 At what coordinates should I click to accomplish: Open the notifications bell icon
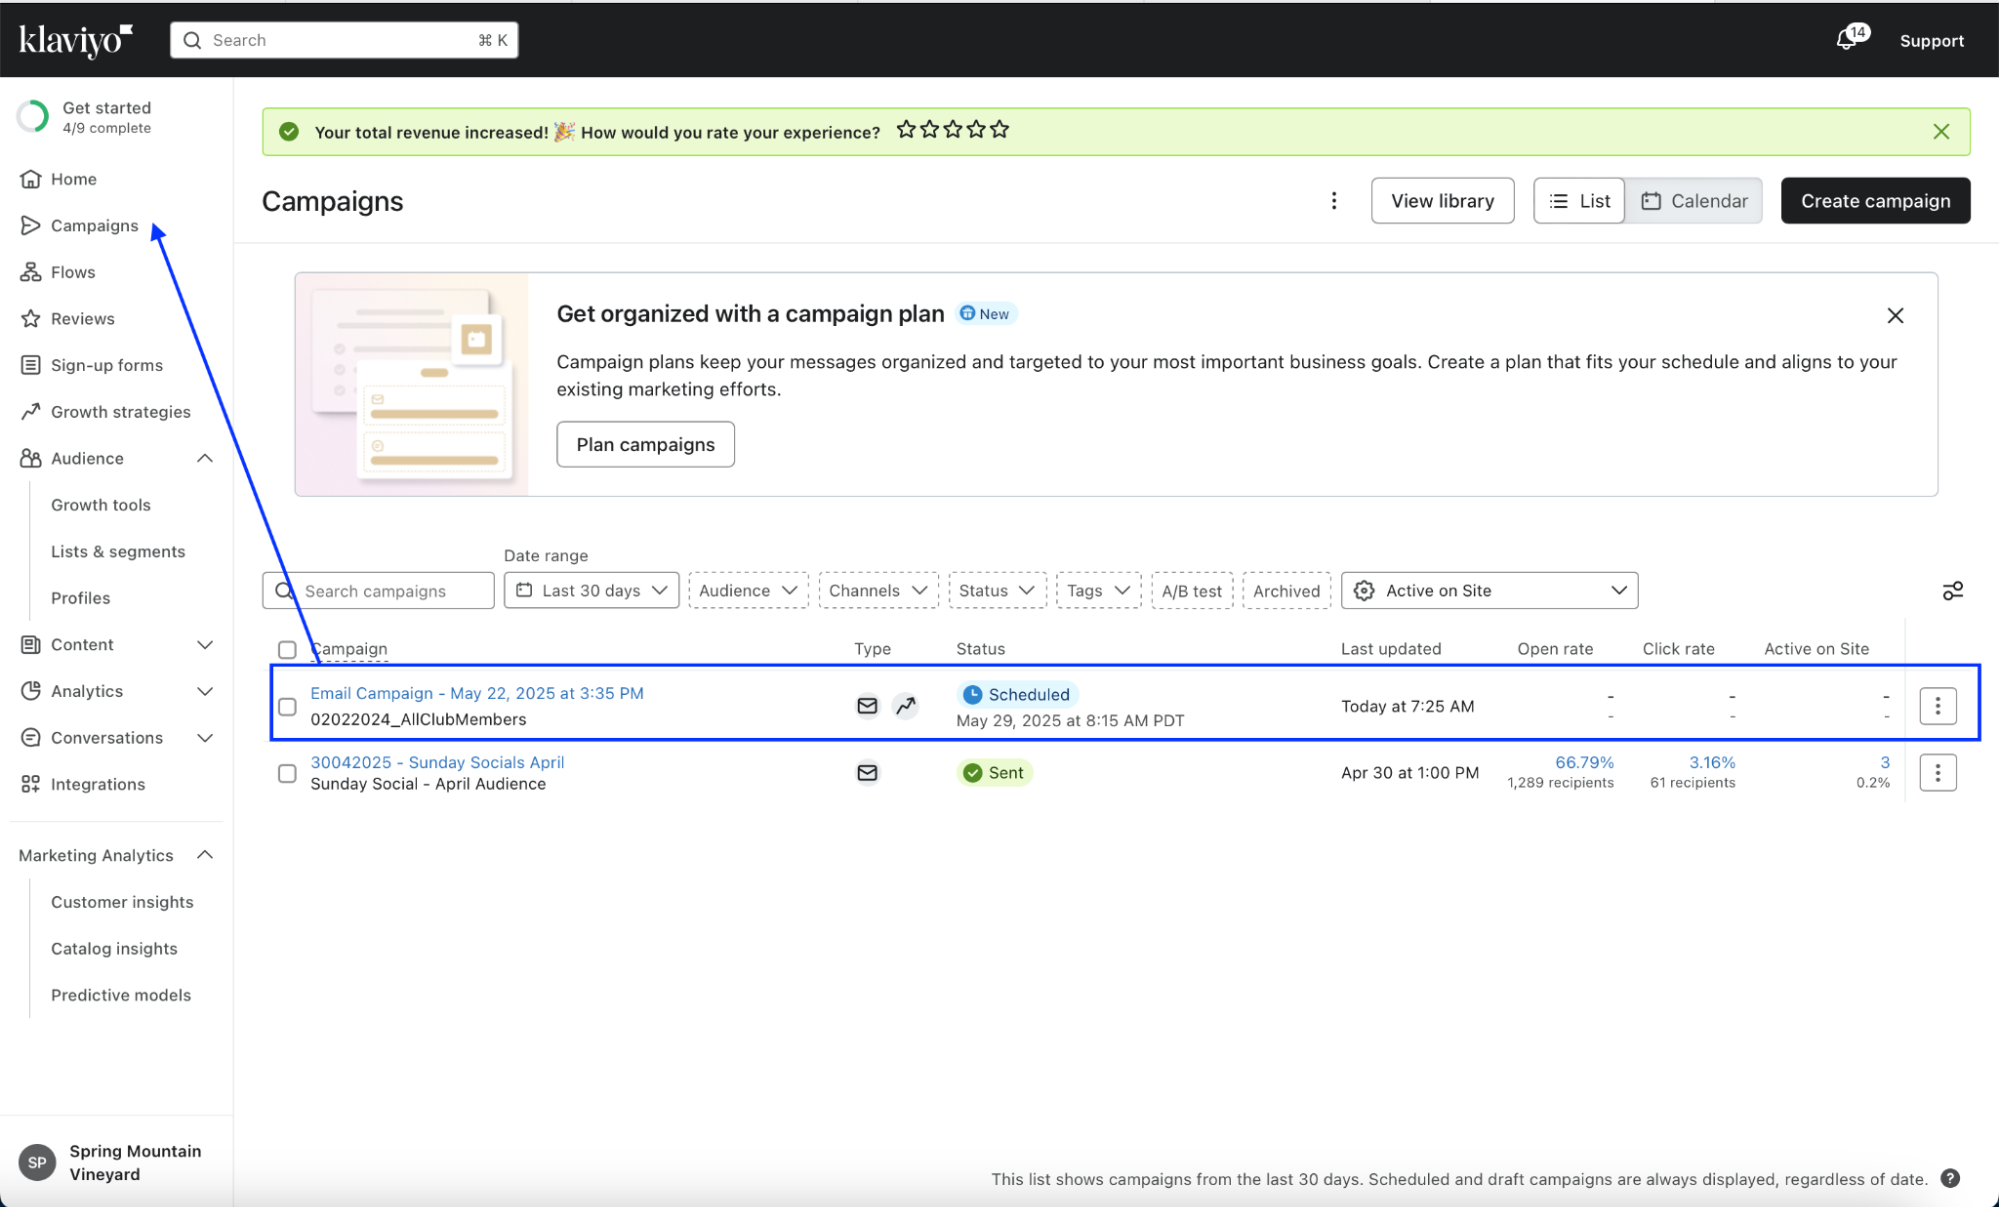(x=1847, y=40)
